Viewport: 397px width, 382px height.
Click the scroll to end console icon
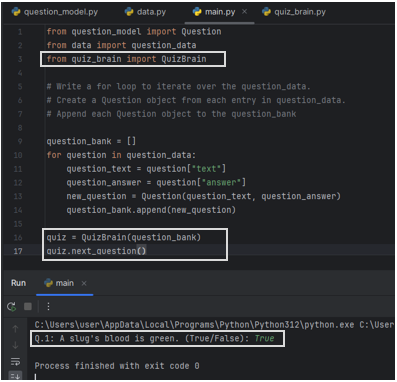tap(15, 376)
